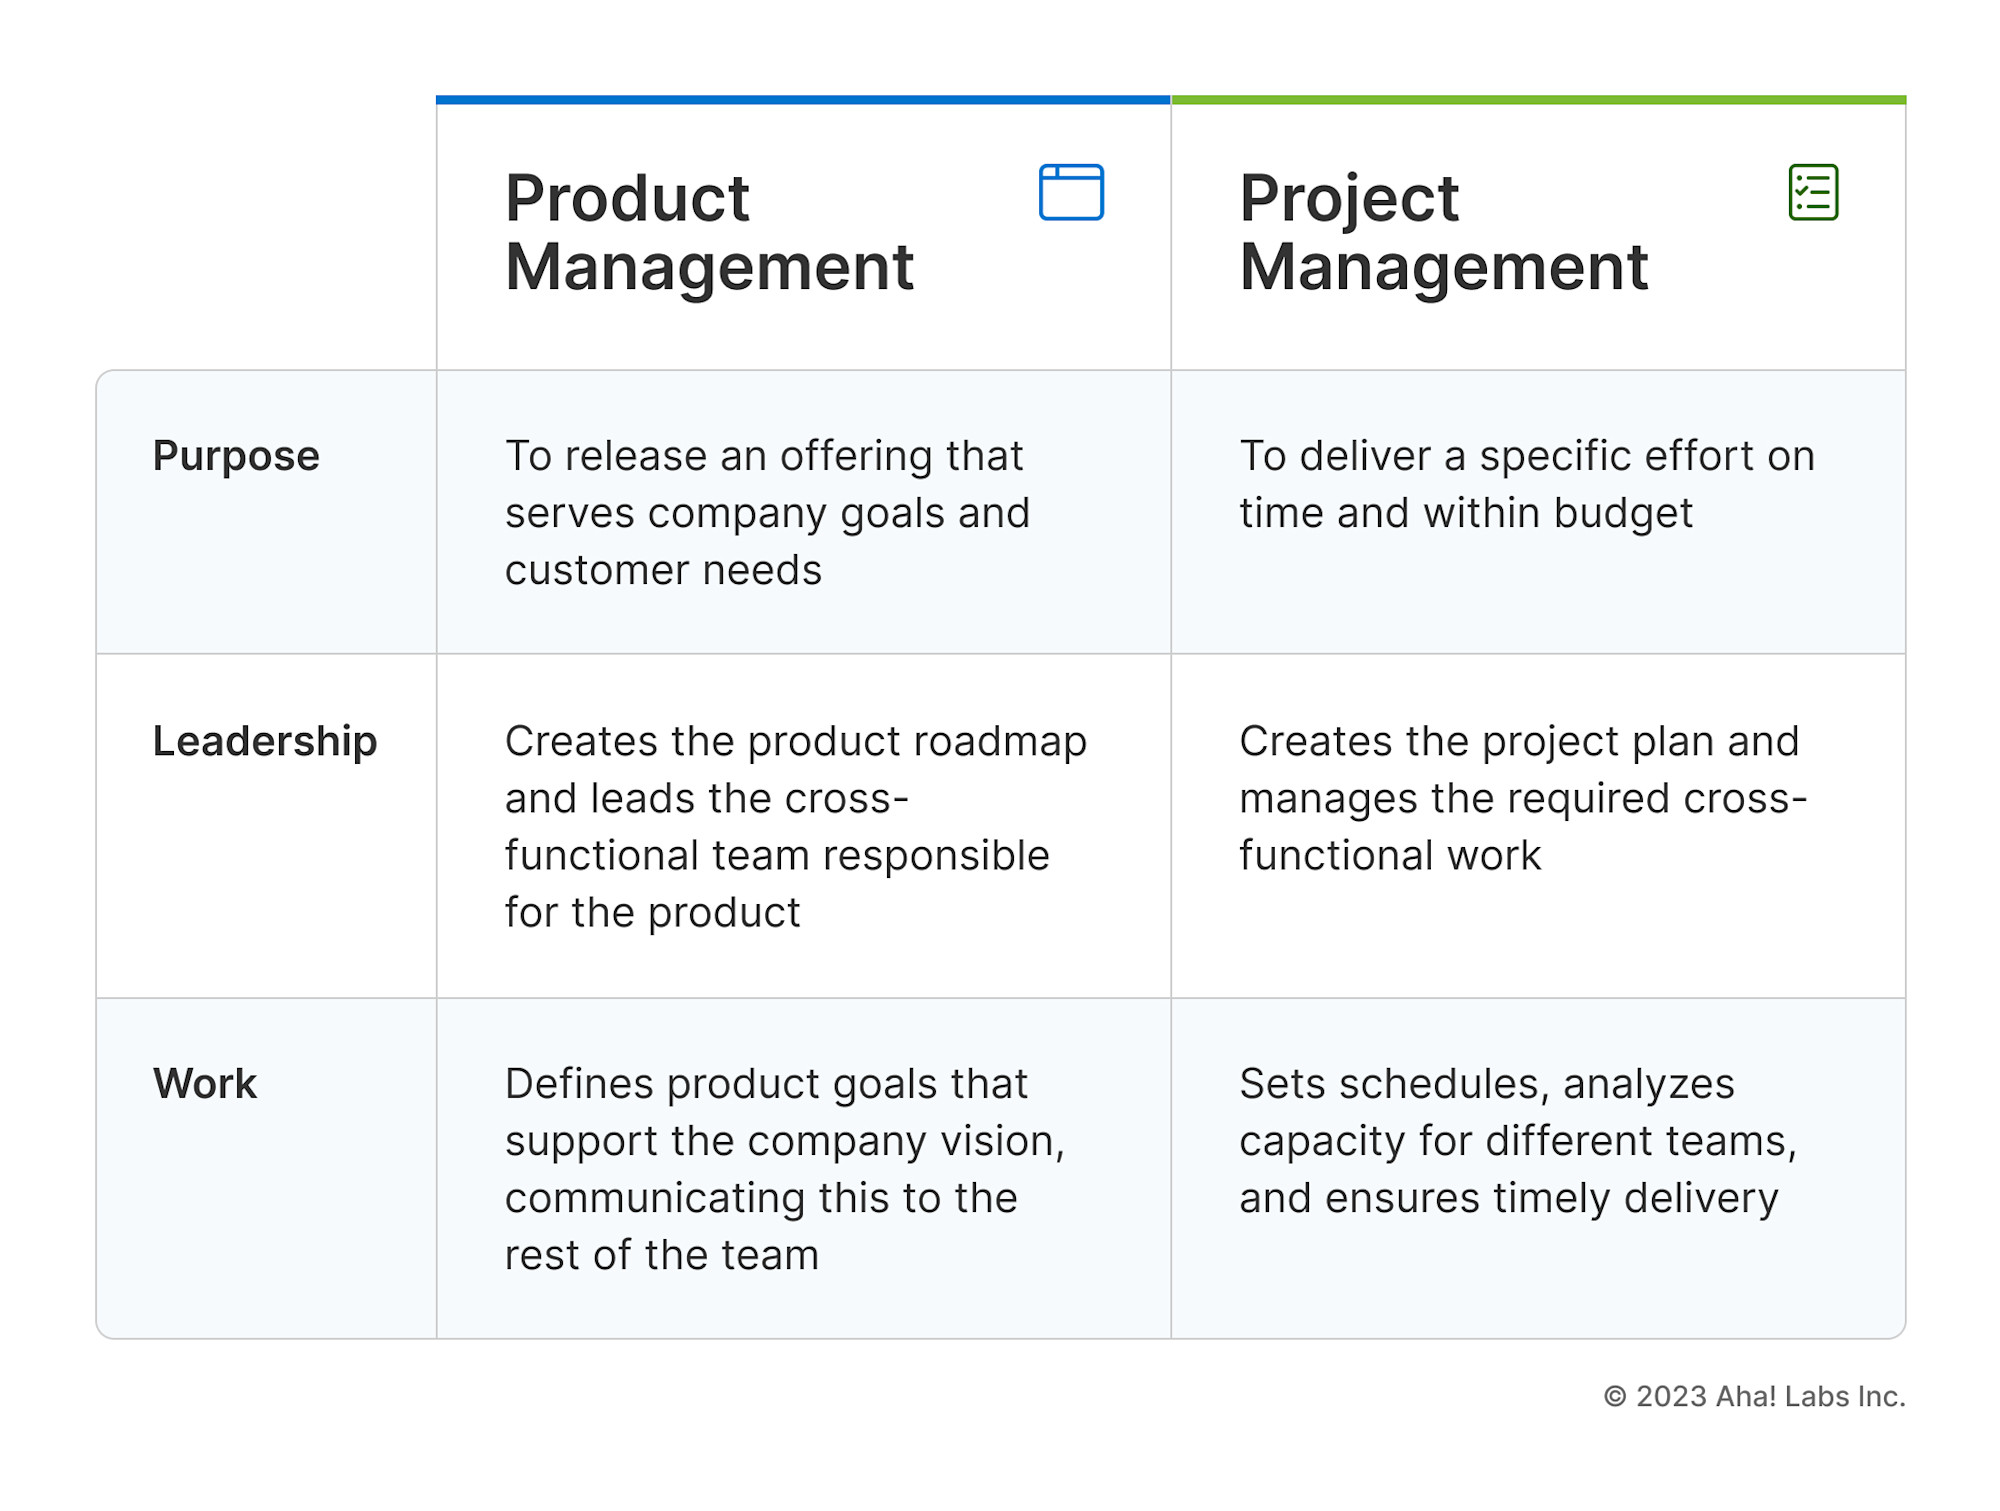Image resolution: width=2000 pixels, height=1511 pixels.
Task: Select the Project Management heading
Action: [1443, 232]
